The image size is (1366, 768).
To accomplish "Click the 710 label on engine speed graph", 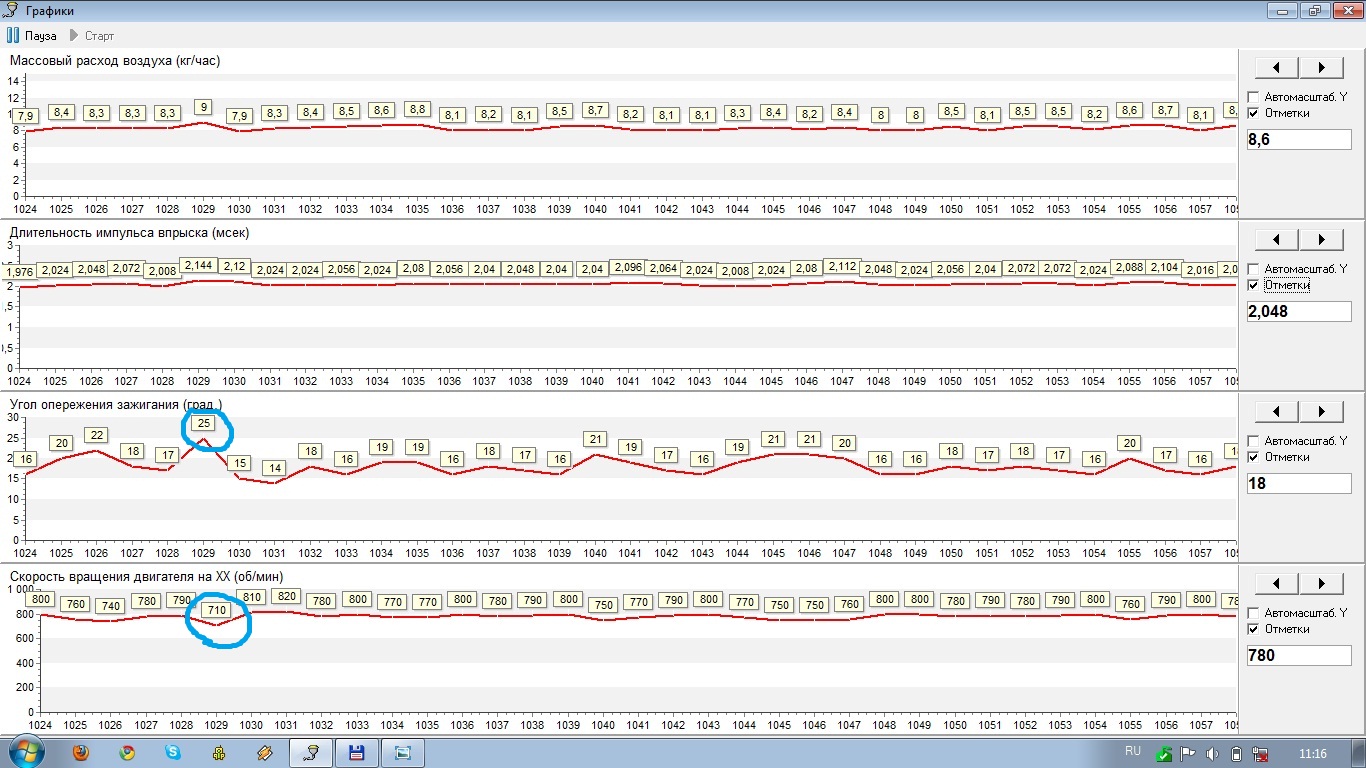I will point(217,609).
